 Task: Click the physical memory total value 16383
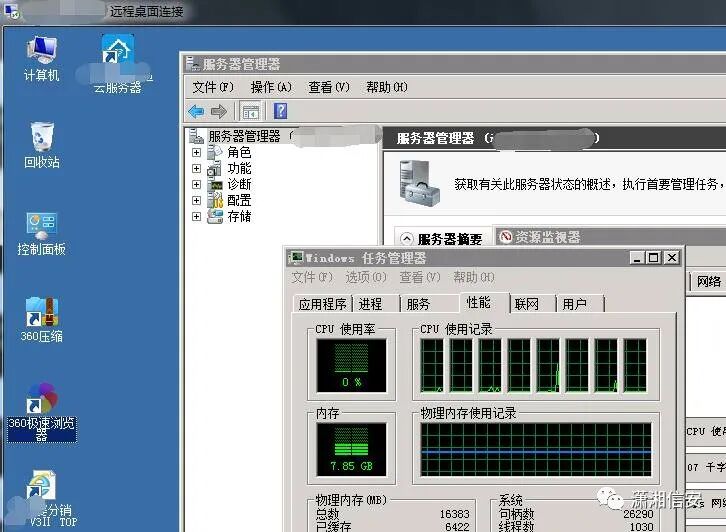[454, 514]
